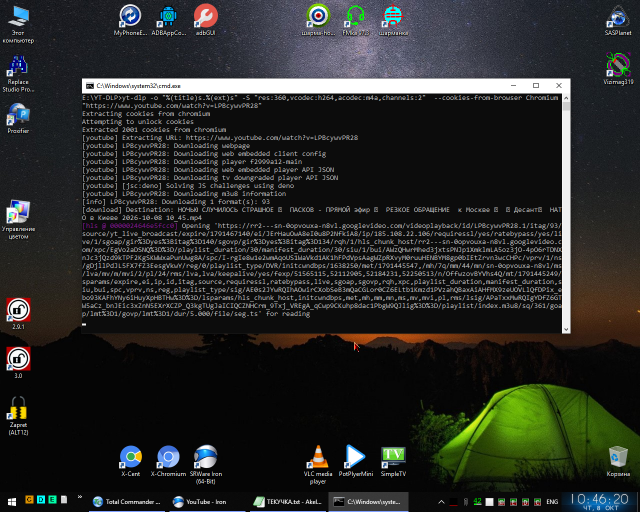640x512 pixels.
Task: Launch the PotPlayerMini shortcut
Action: coord(356,461)
